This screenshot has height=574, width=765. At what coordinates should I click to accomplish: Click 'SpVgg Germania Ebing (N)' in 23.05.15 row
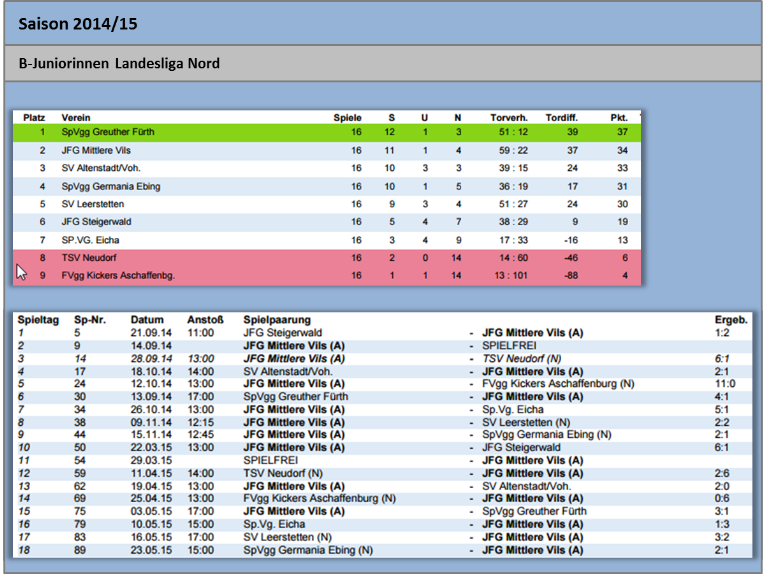pyautogui.click(x=308, y=550)
